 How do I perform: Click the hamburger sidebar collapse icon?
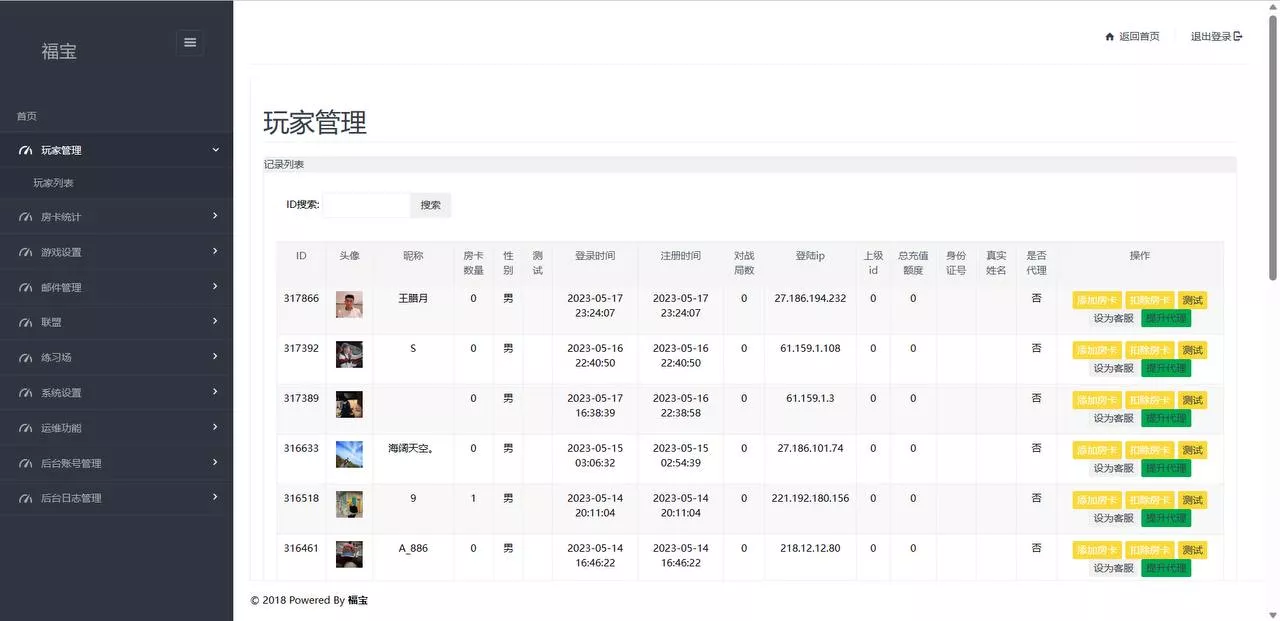click(190, 42)
